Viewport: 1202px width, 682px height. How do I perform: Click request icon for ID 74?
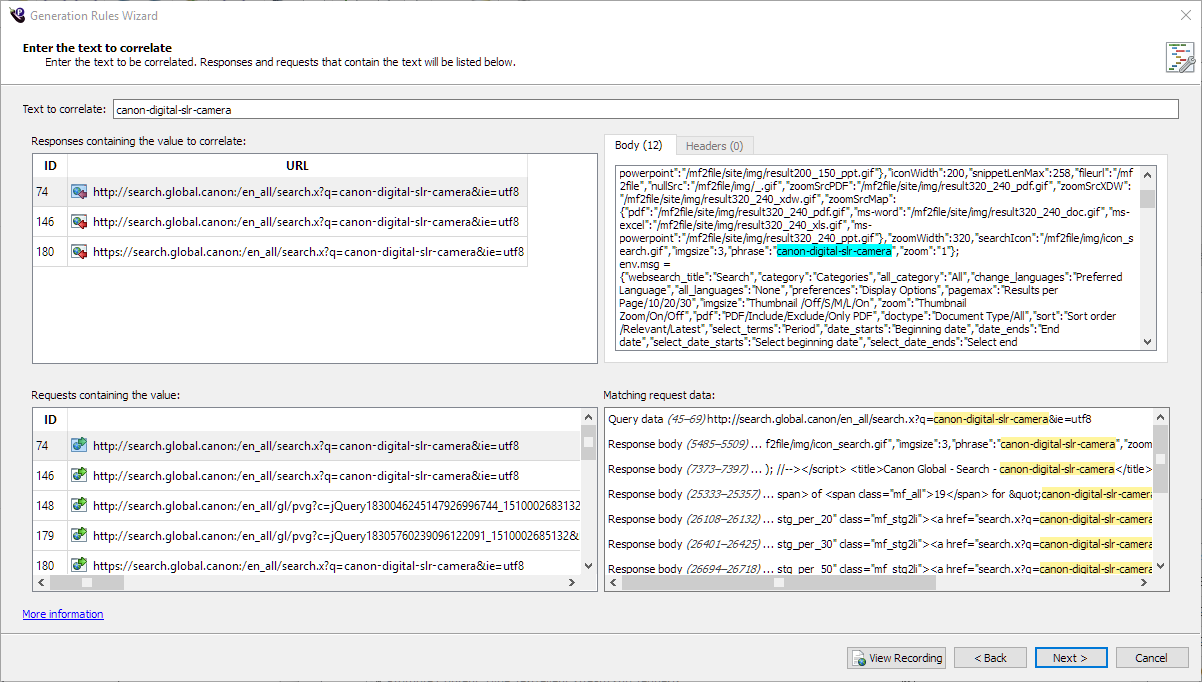point(79,446)
